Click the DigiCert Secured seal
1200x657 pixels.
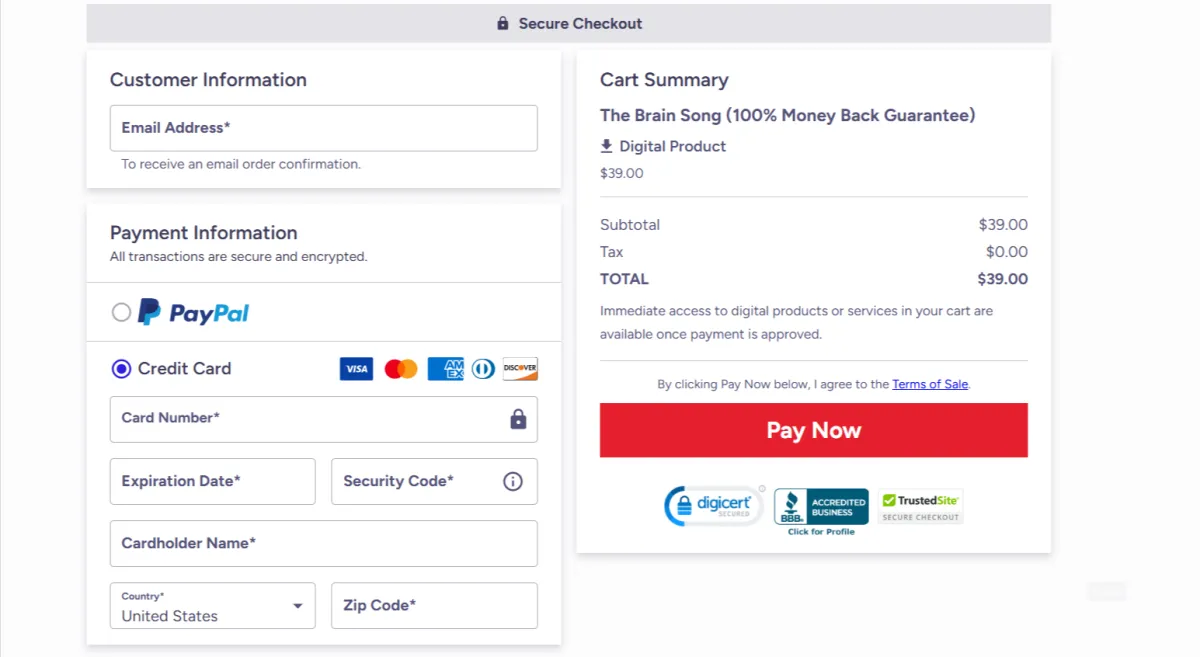(714, 506)
